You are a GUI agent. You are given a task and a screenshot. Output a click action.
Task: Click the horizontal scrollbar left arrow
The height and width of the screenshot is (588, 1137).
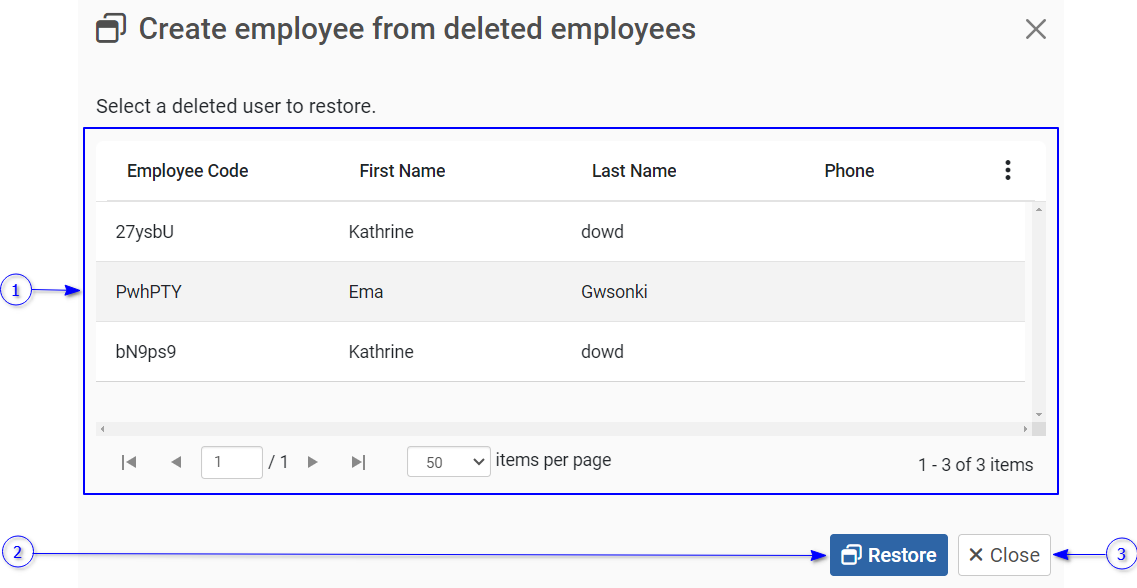pos(102,429)
